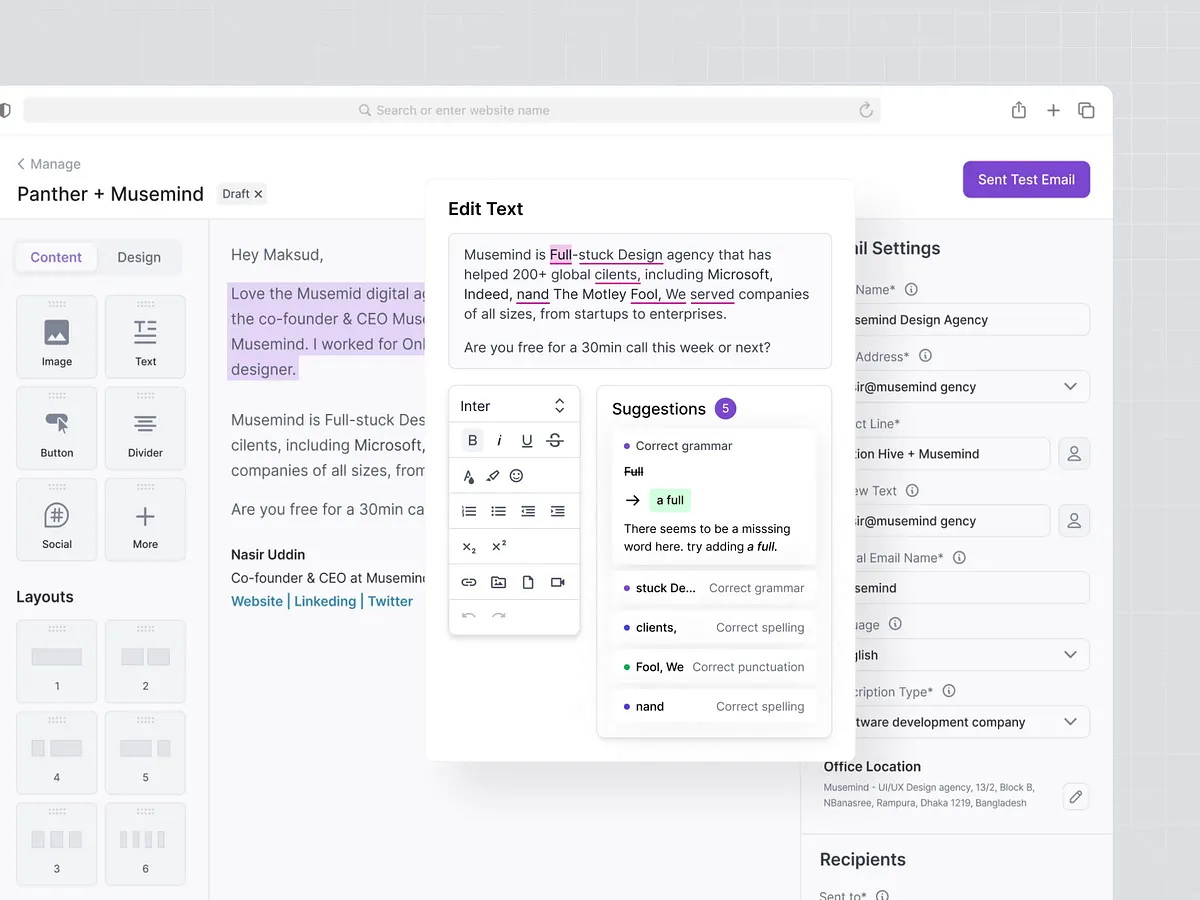This screenshot has width=1200, height=900.
Task: Edit Office Location with pencil icon
Action: point(1076,797)
